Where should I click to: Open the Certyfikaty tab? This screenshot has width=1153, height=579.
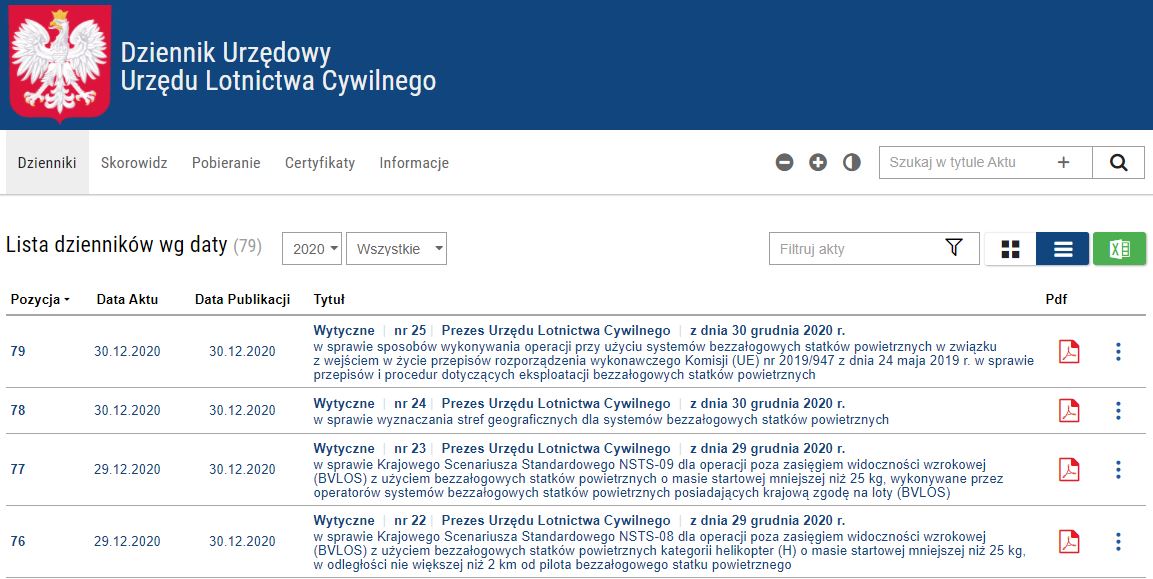tap(320, 163)
